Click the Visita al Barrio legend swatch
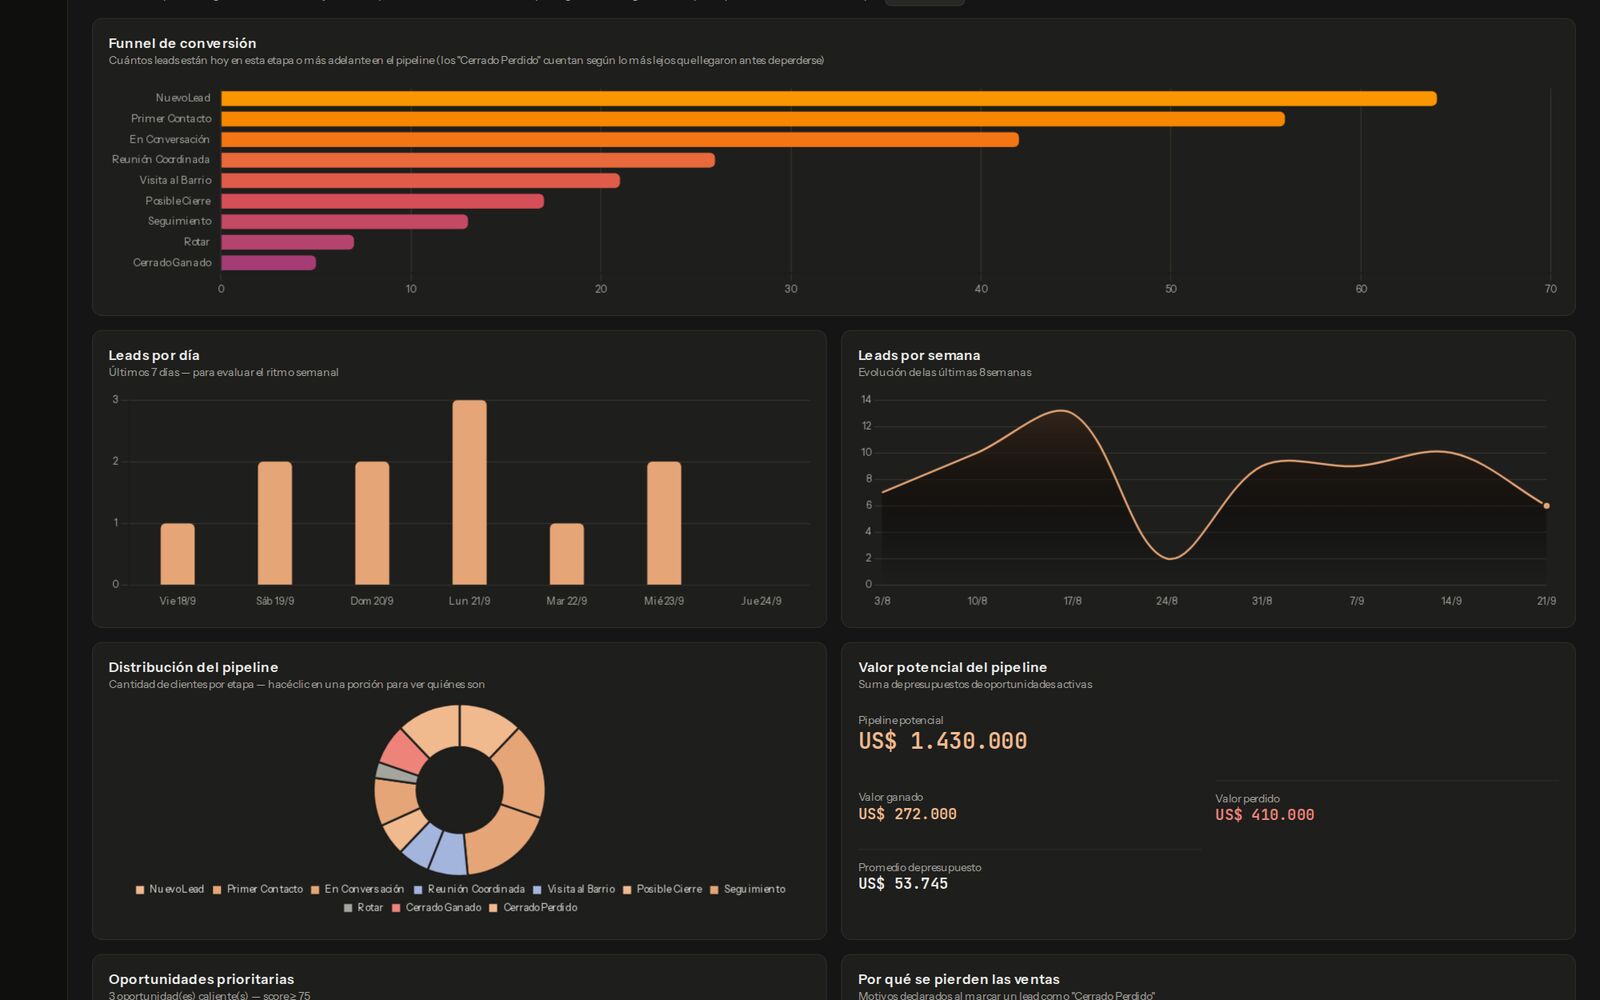The width and height of the screenshot is (1600, 1000). [537, 889]
